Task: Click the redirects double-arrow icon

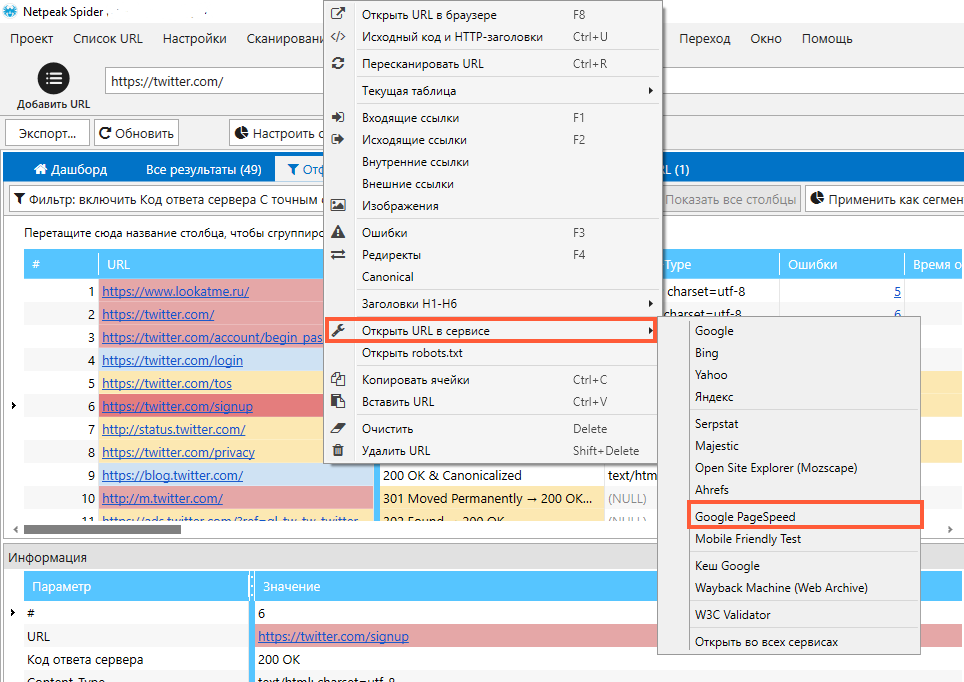Action: point(338,254)
